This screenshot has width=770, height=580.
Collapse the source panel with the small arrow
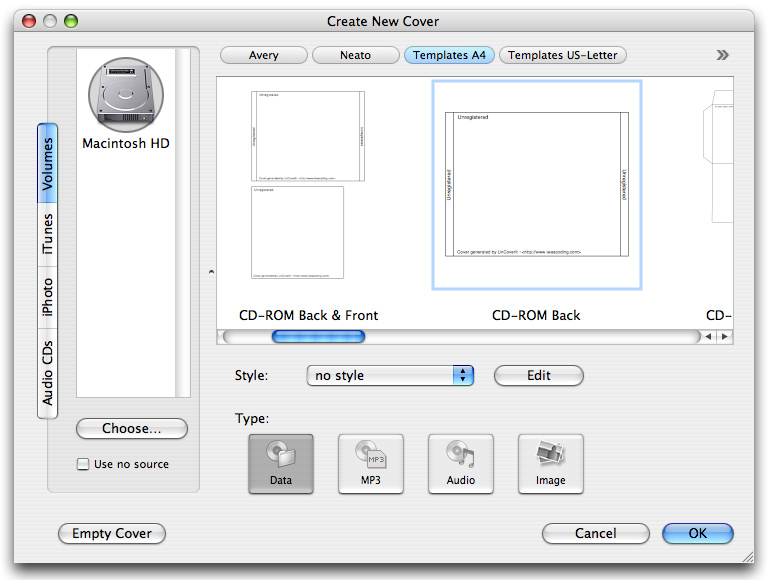point(211,271)
